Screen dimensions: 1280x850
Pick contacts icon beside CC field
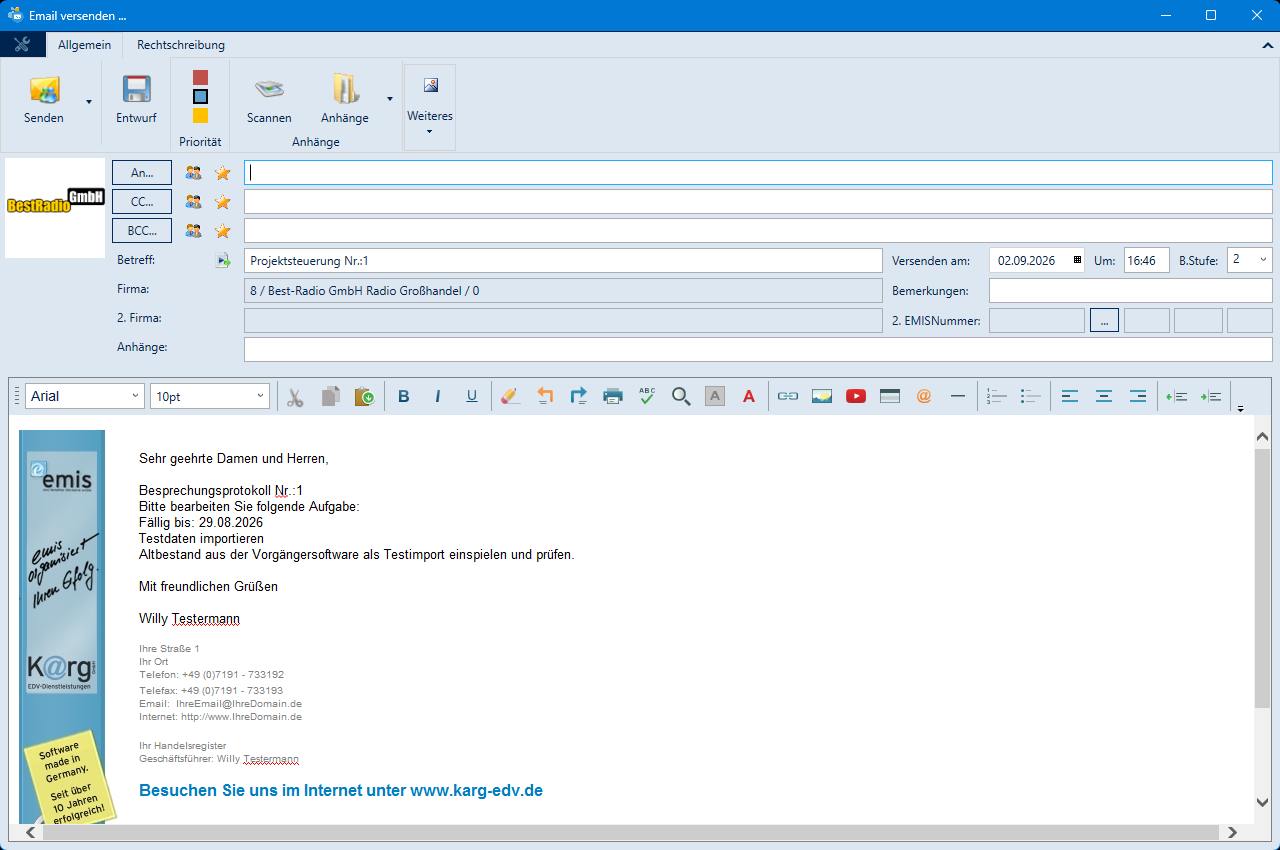pyautogui.click(x=193, y=202)
